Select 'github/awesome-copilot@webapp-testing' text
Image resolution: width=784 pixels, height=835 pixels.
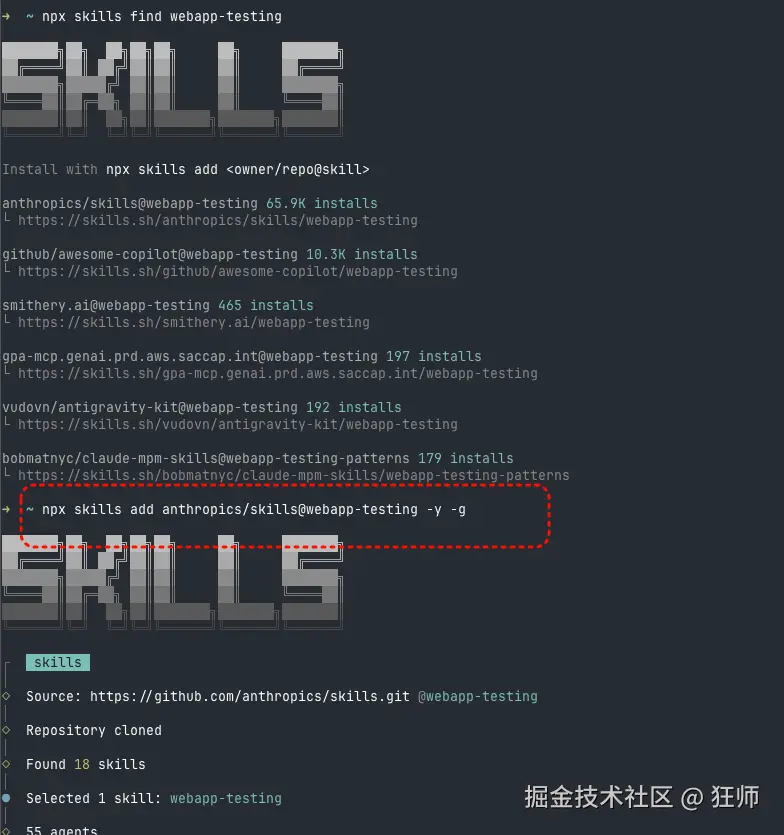[x=150, y=255]
